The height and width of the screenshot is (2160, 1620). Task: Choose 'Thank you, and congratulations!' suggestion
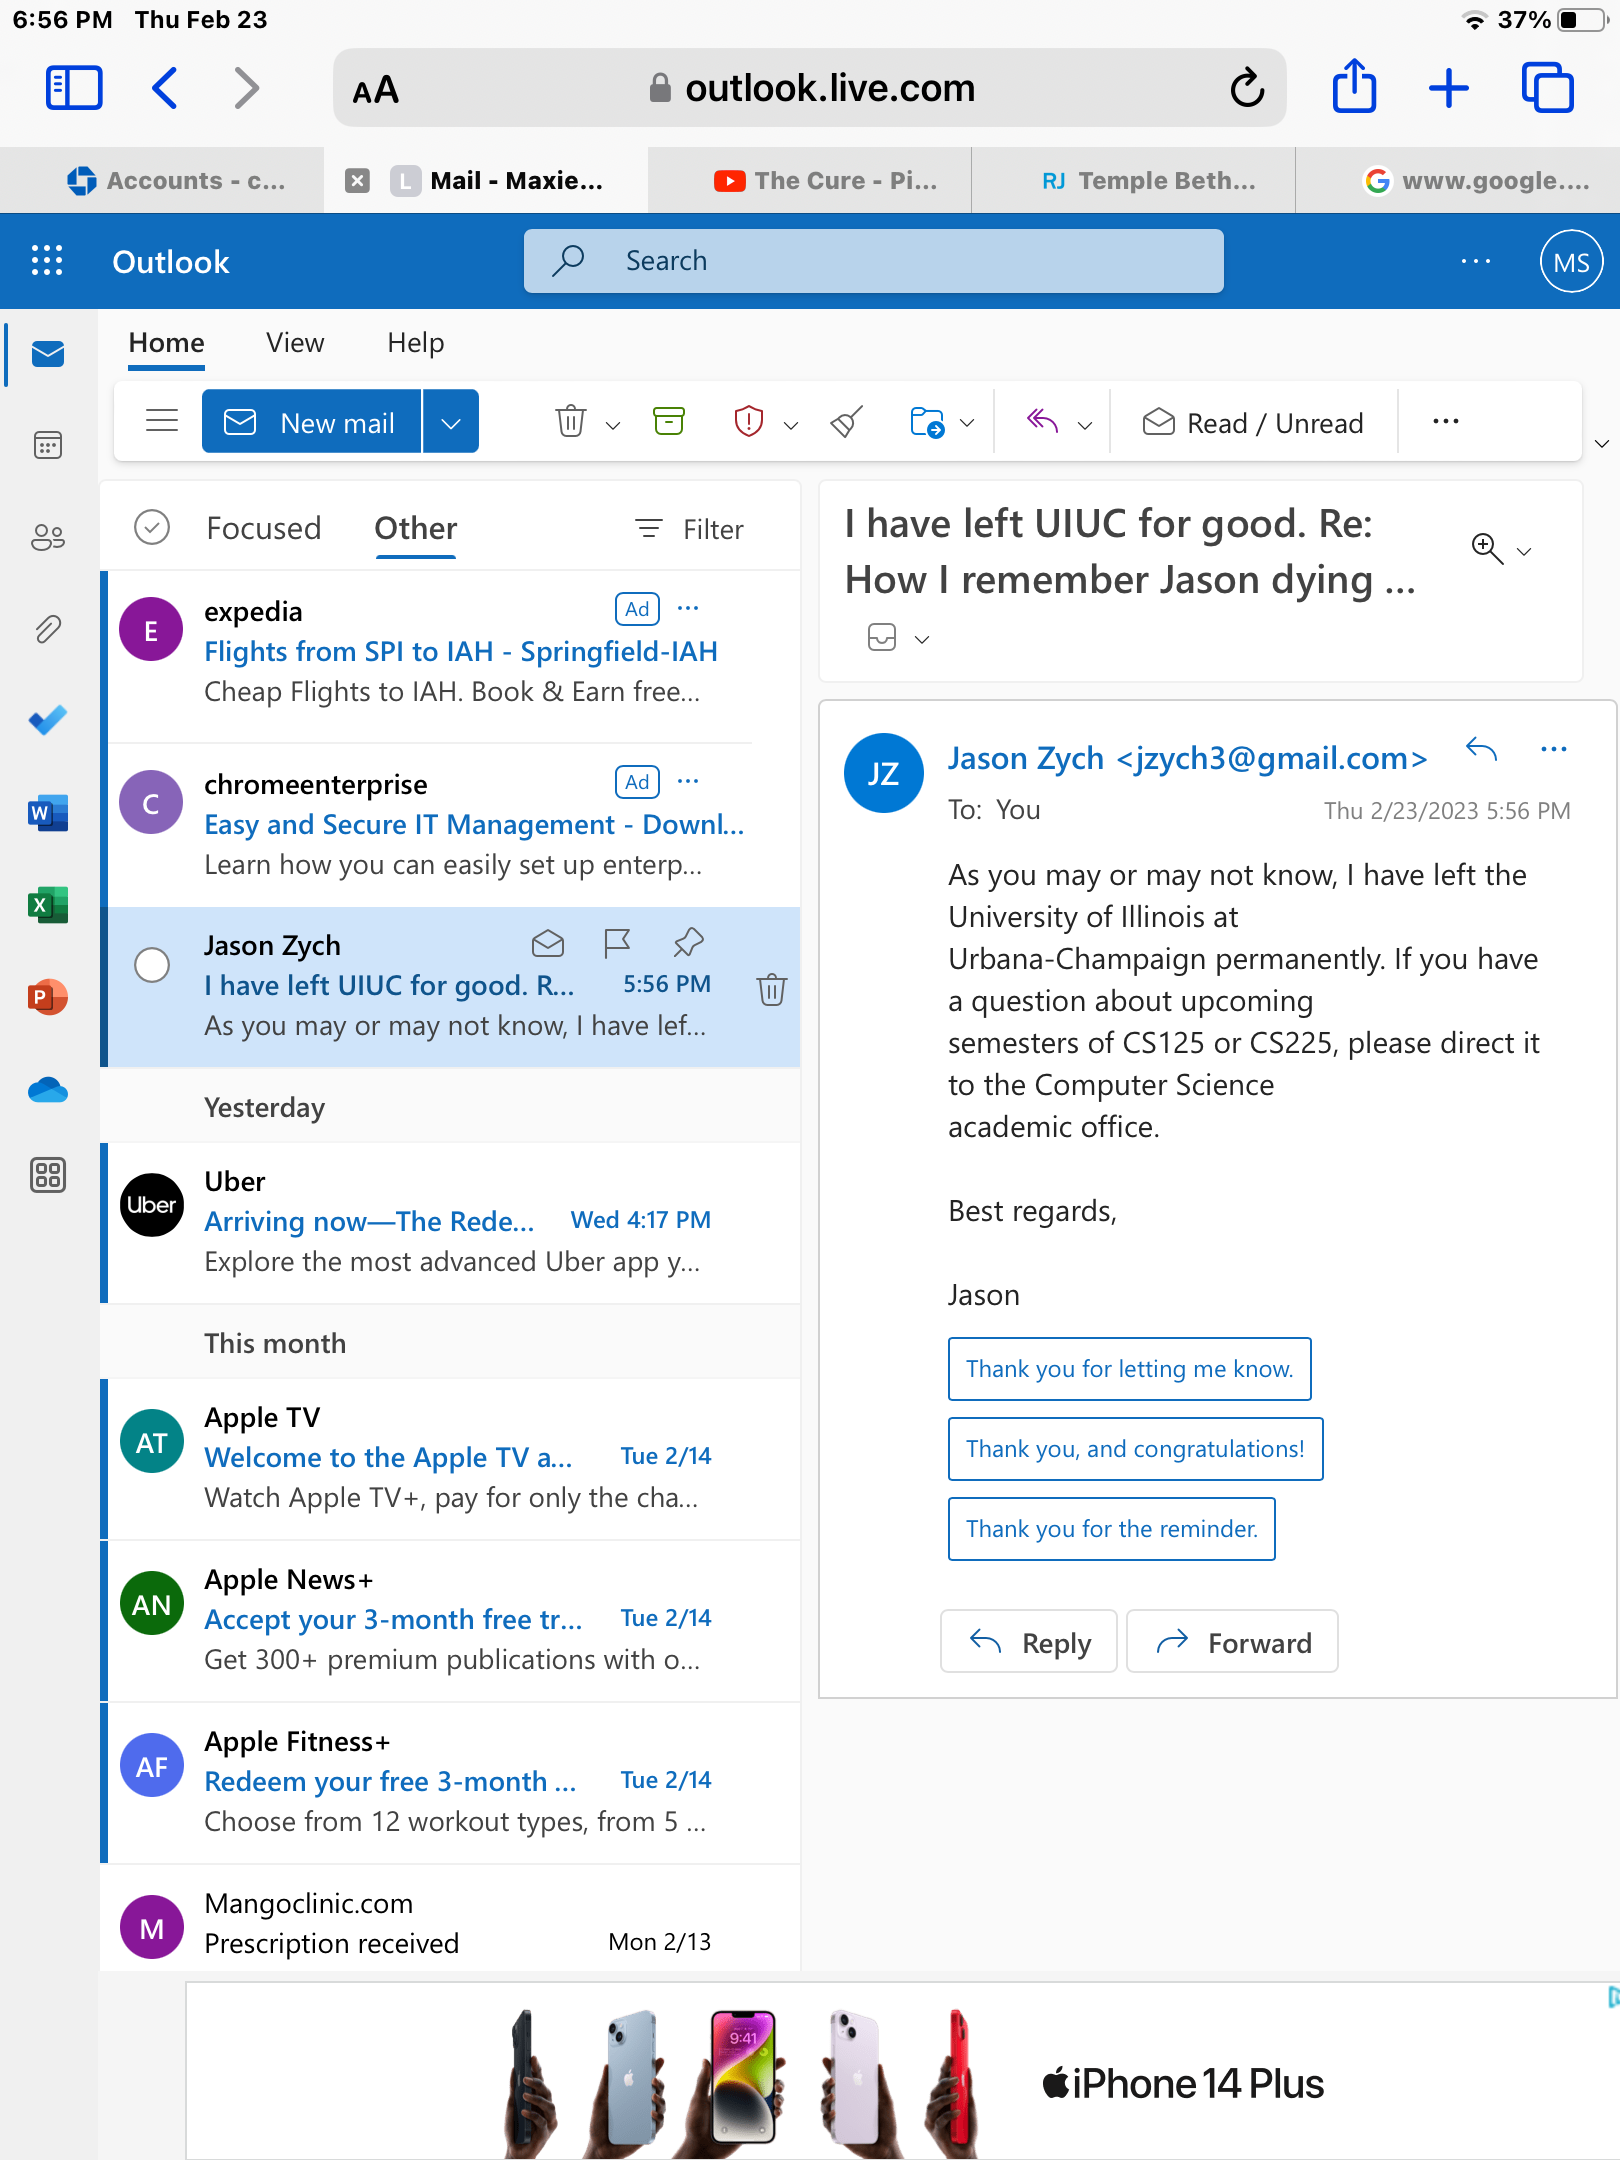click(1135, 1449)
